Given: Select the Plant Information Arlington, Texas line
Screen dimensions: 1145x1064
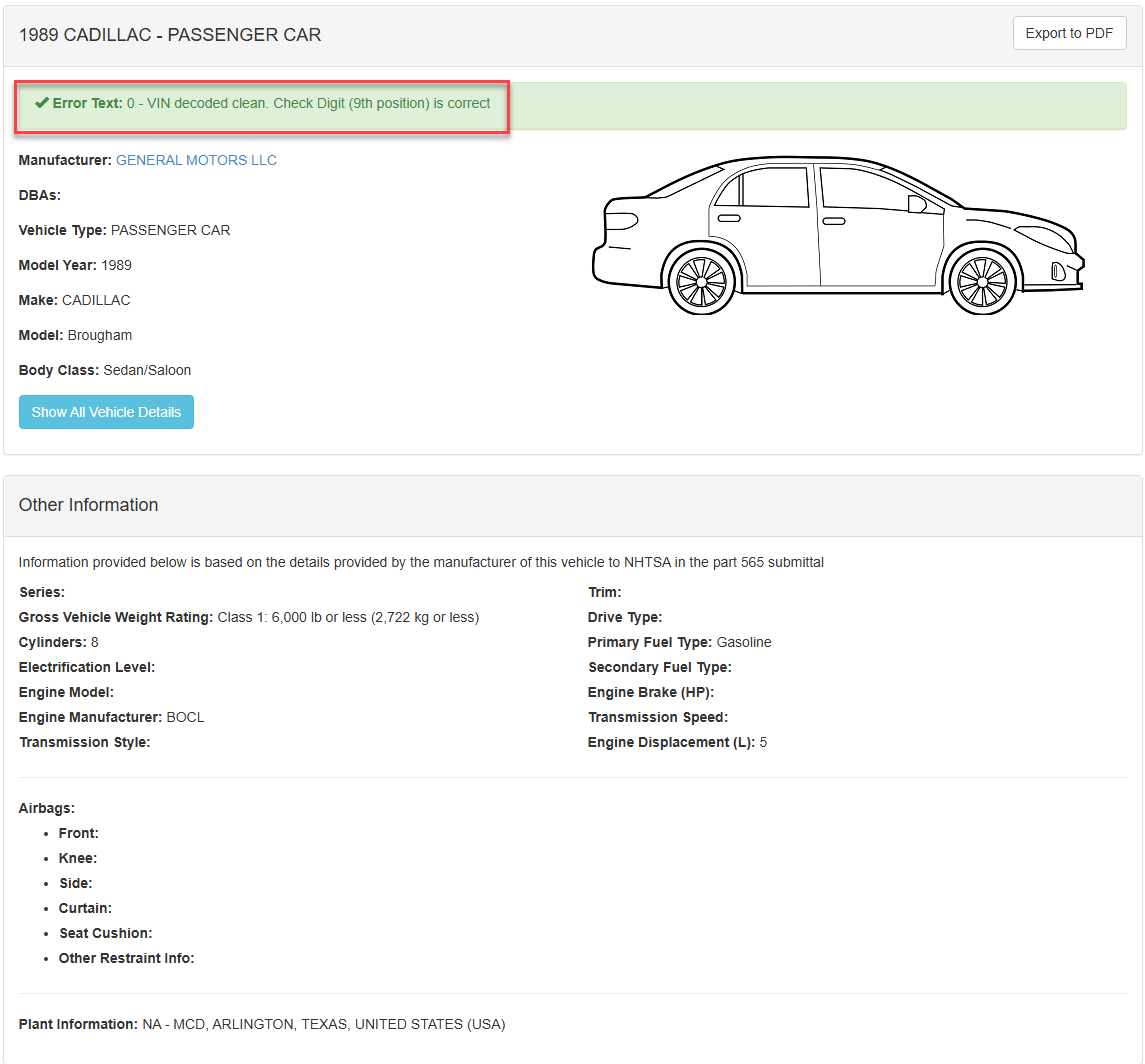Looking at the screenshot, I should (262, 1025).
